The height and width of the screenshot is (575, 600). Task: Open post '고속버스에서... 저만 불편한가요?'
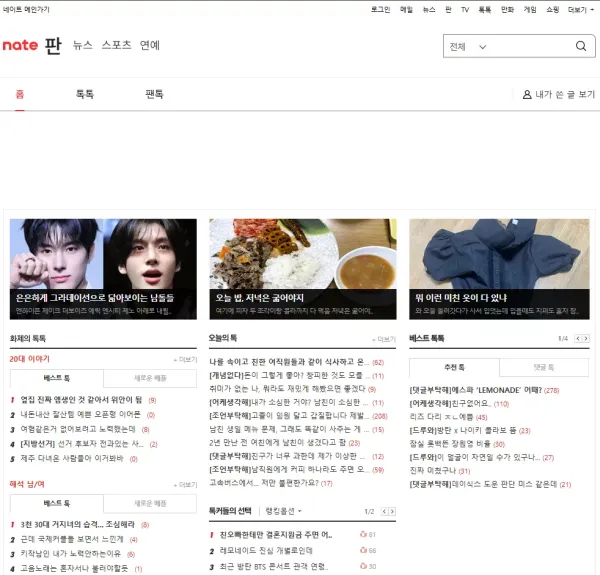click(x=264, y=483)
